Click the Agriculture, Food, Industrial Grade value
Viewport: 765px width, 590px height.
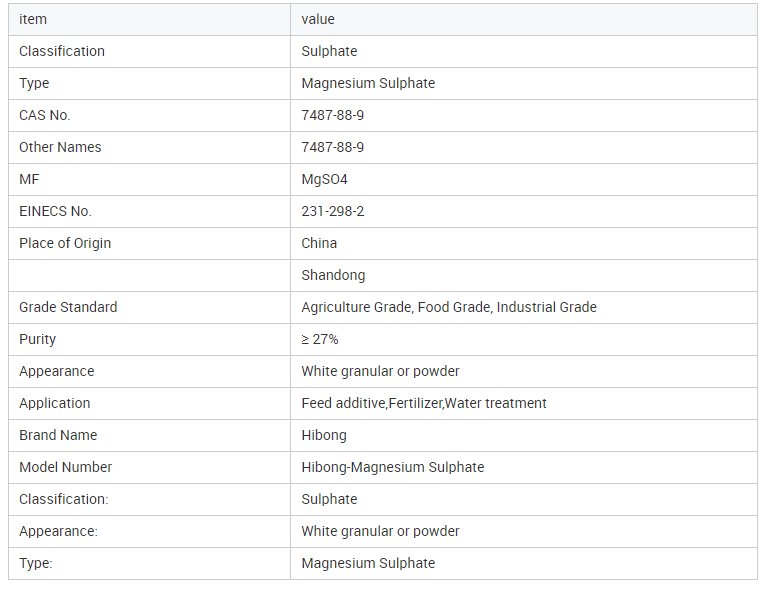click(448, 307)
